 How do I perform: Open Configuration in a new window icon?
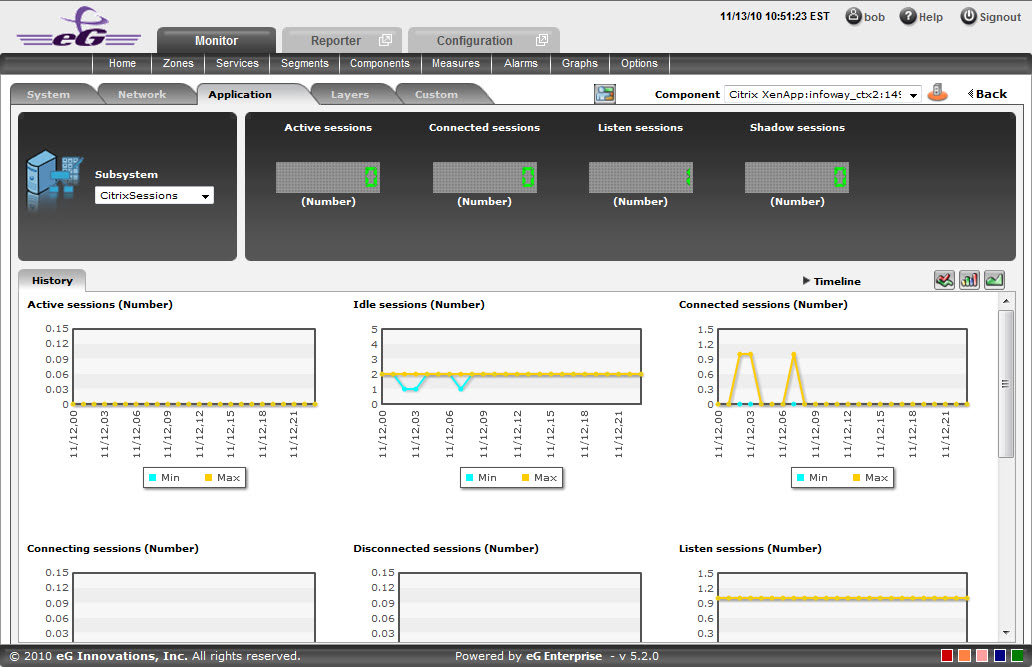point(542,40)
